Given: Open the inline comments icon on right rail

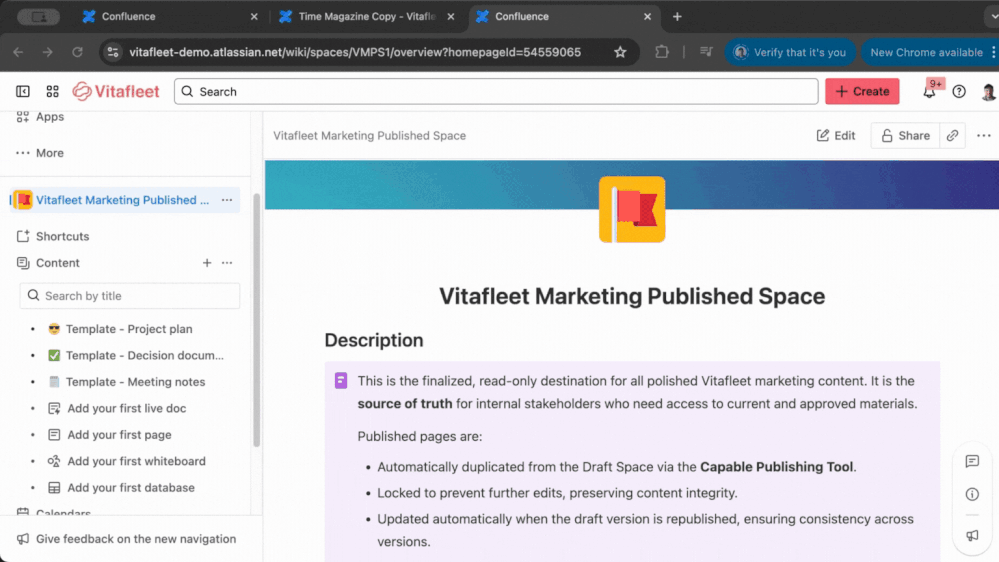Looking at the screenshot, I should click(972, 461).
